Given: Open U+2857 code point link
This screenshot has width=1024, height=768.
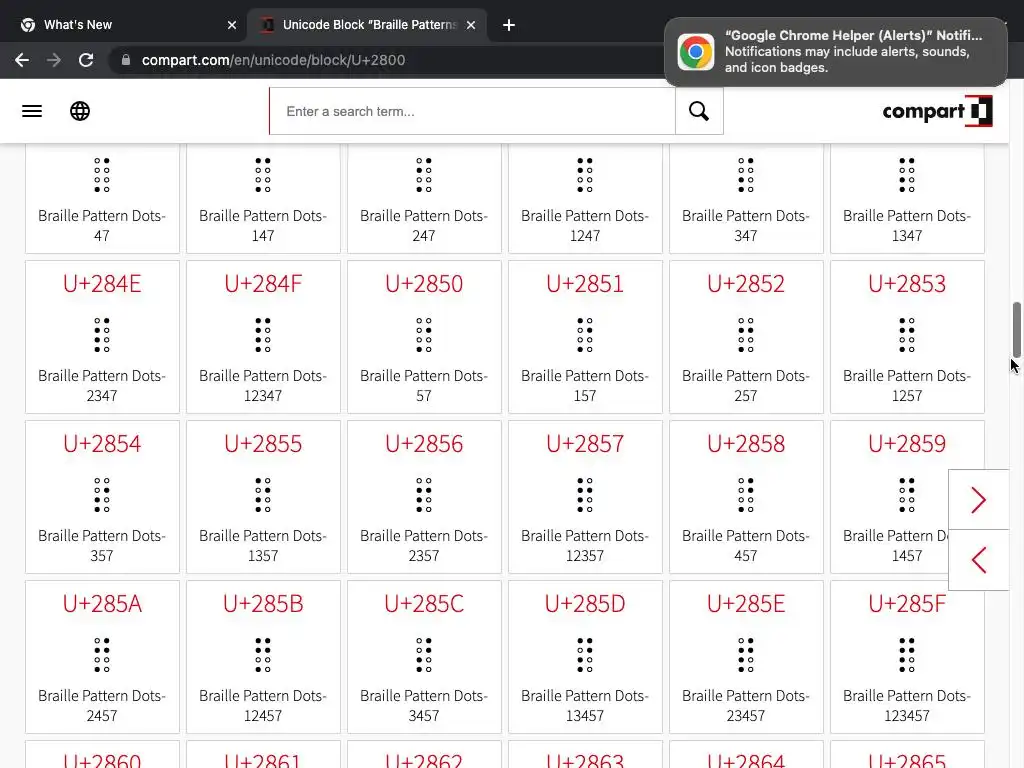Looking at the screenshot, I should pos(585,444).
